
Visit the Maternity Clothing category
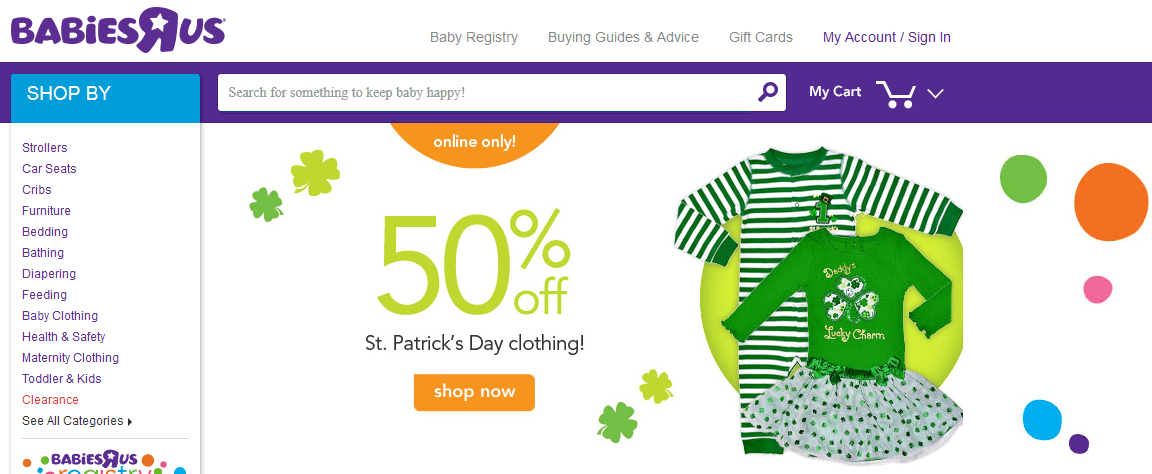[70, 358]
